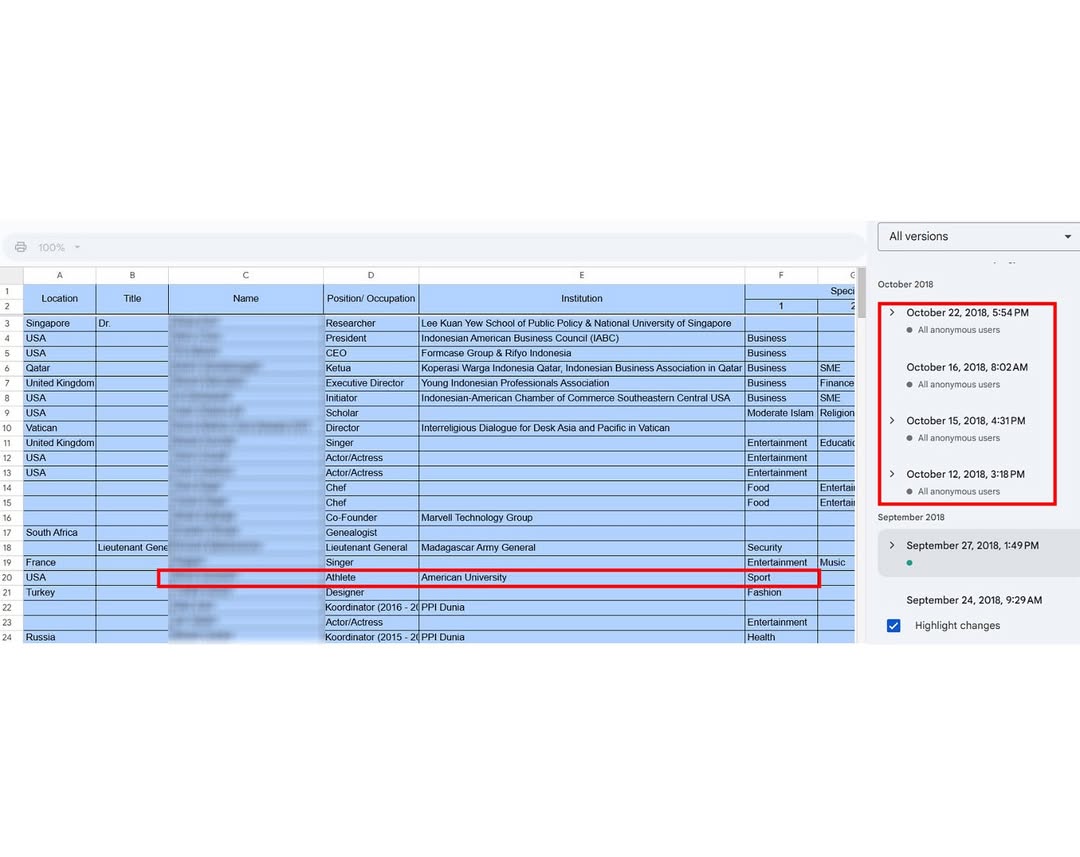This screenshot has width=1080, height=857.
Task: Open the 100% zoom dropdown
Action: pos(59,247)
